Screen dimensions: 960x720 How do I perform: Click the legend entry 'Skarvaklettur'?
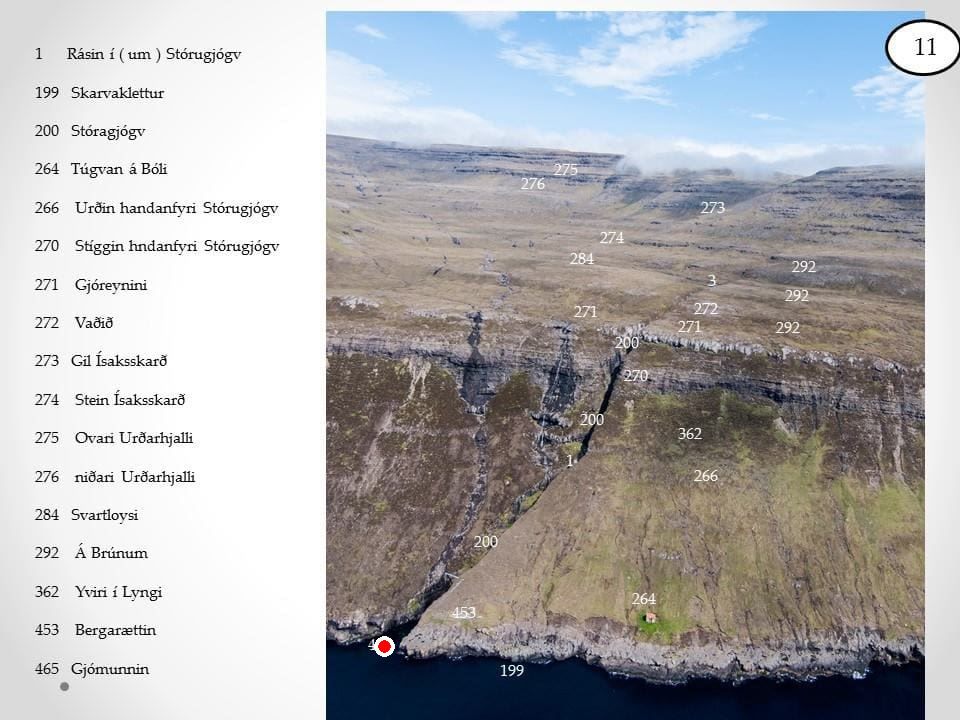117,93
